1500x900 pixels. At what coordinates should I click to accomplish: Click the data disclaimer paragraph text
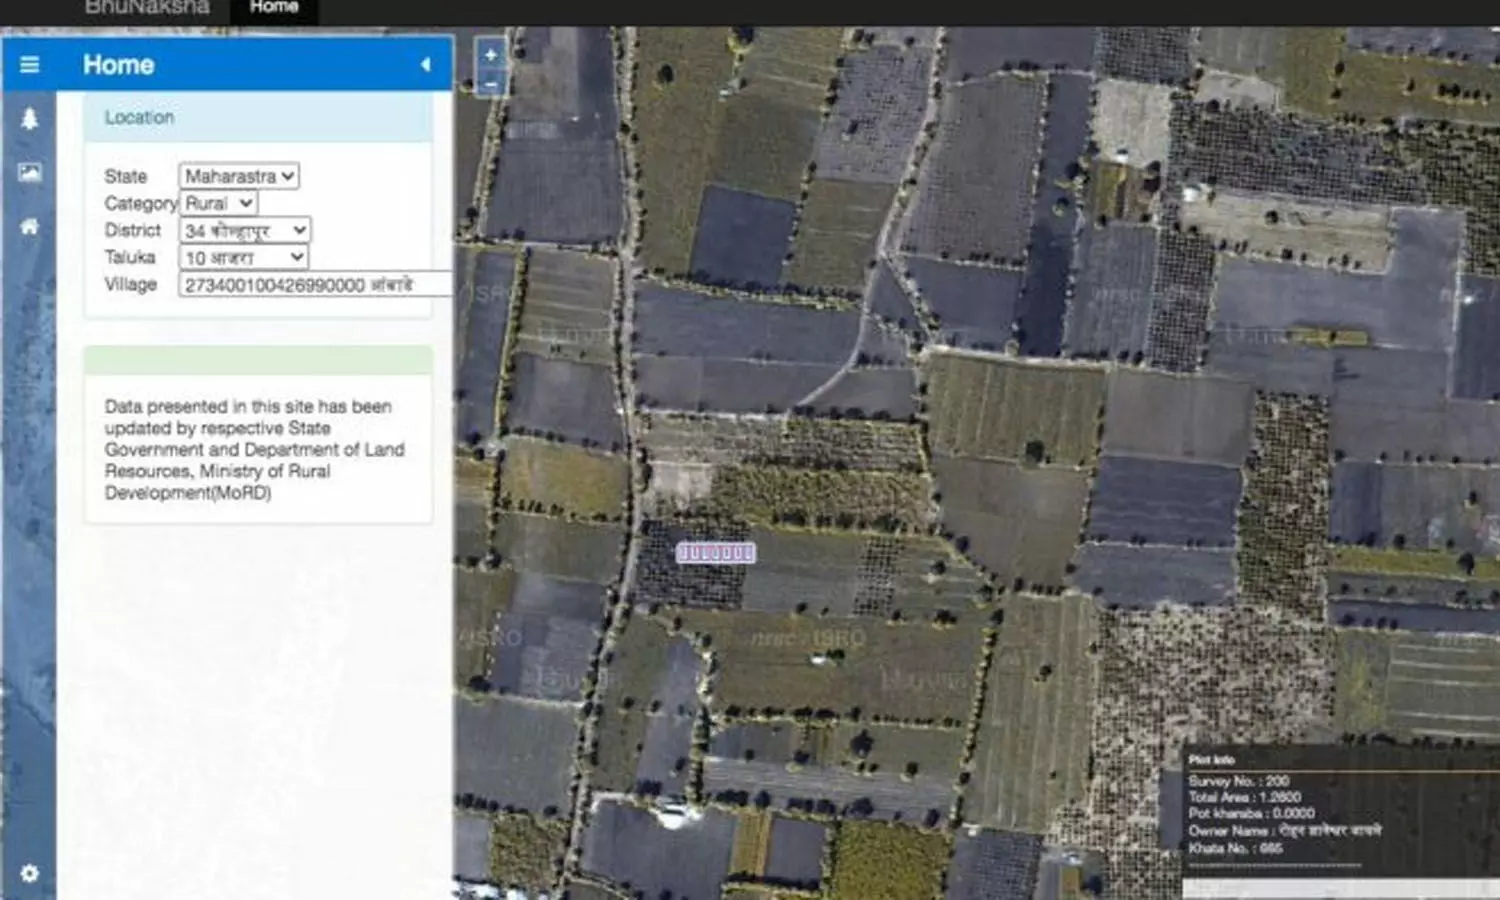tap(254, 449)
